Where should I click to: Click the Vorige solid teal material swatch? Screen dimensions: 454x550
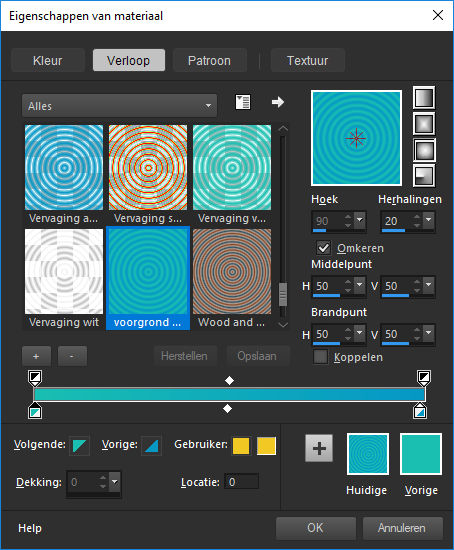(x=421, y=454)
